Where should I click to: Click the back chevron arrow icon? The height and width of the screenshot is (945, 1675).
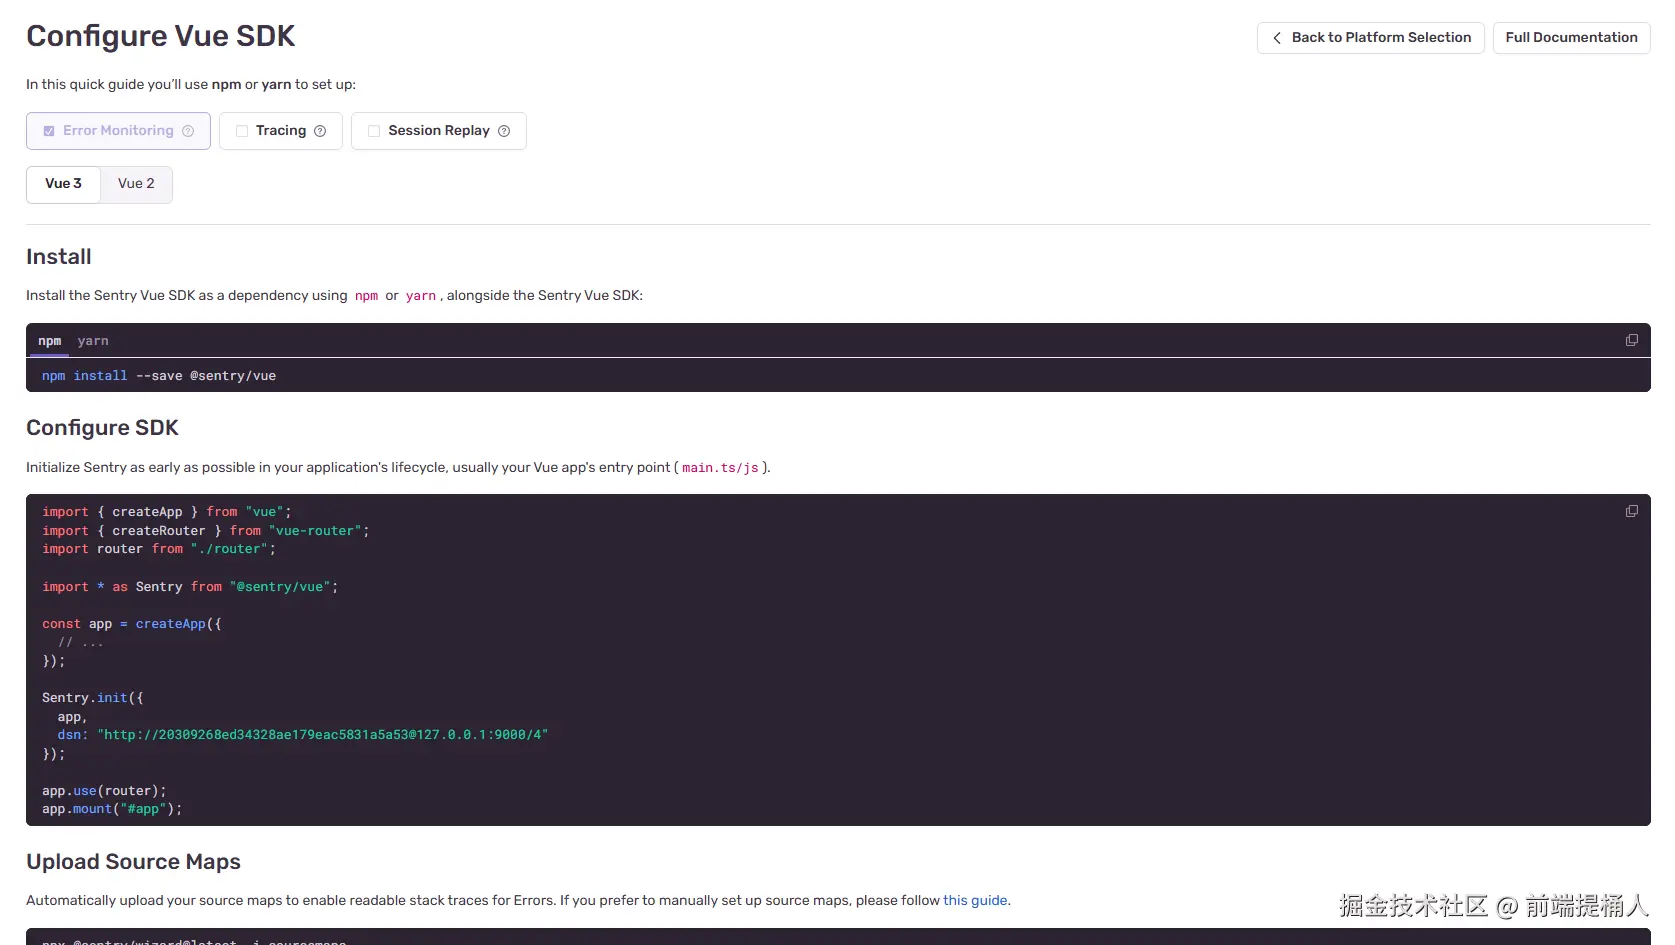click(x=1276, y=37)
